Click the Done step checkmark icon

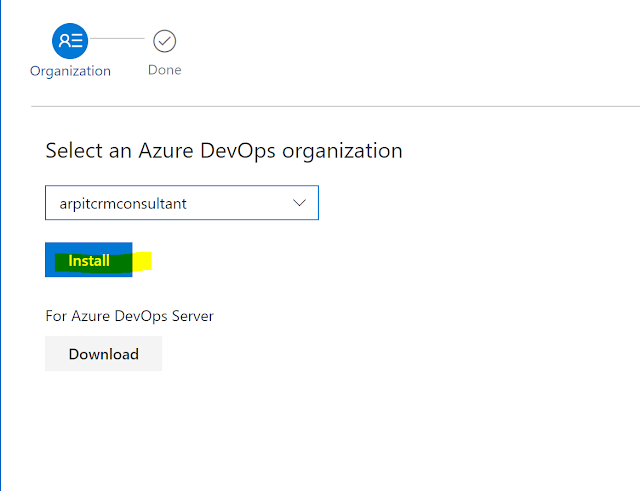164,41
